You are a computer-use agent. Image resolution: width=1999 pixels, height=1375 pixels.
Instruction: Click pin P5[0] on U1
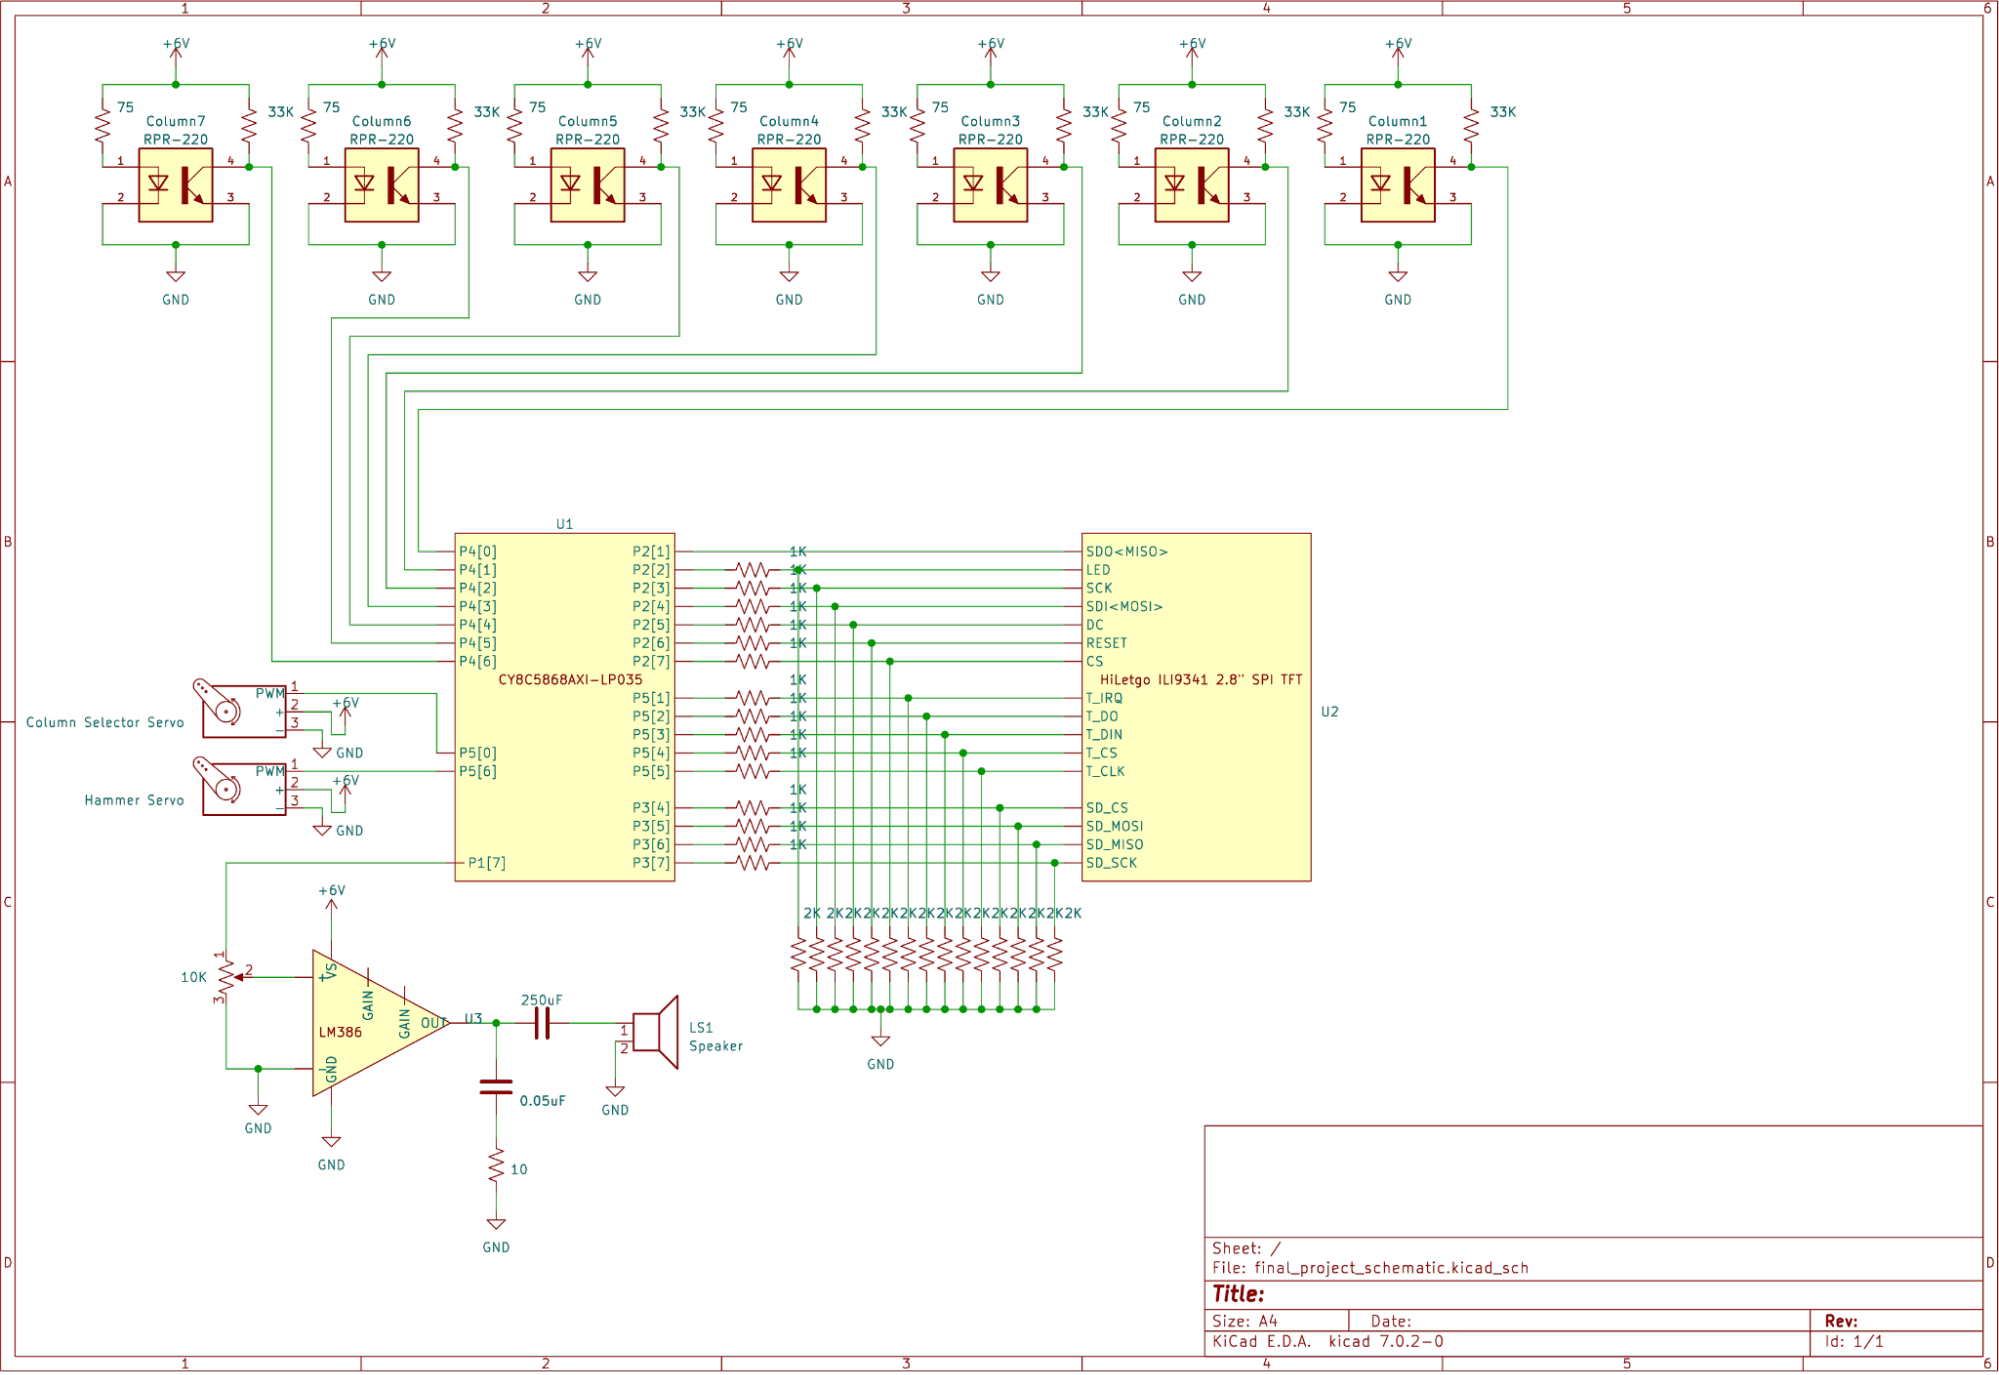coord(477,753)
